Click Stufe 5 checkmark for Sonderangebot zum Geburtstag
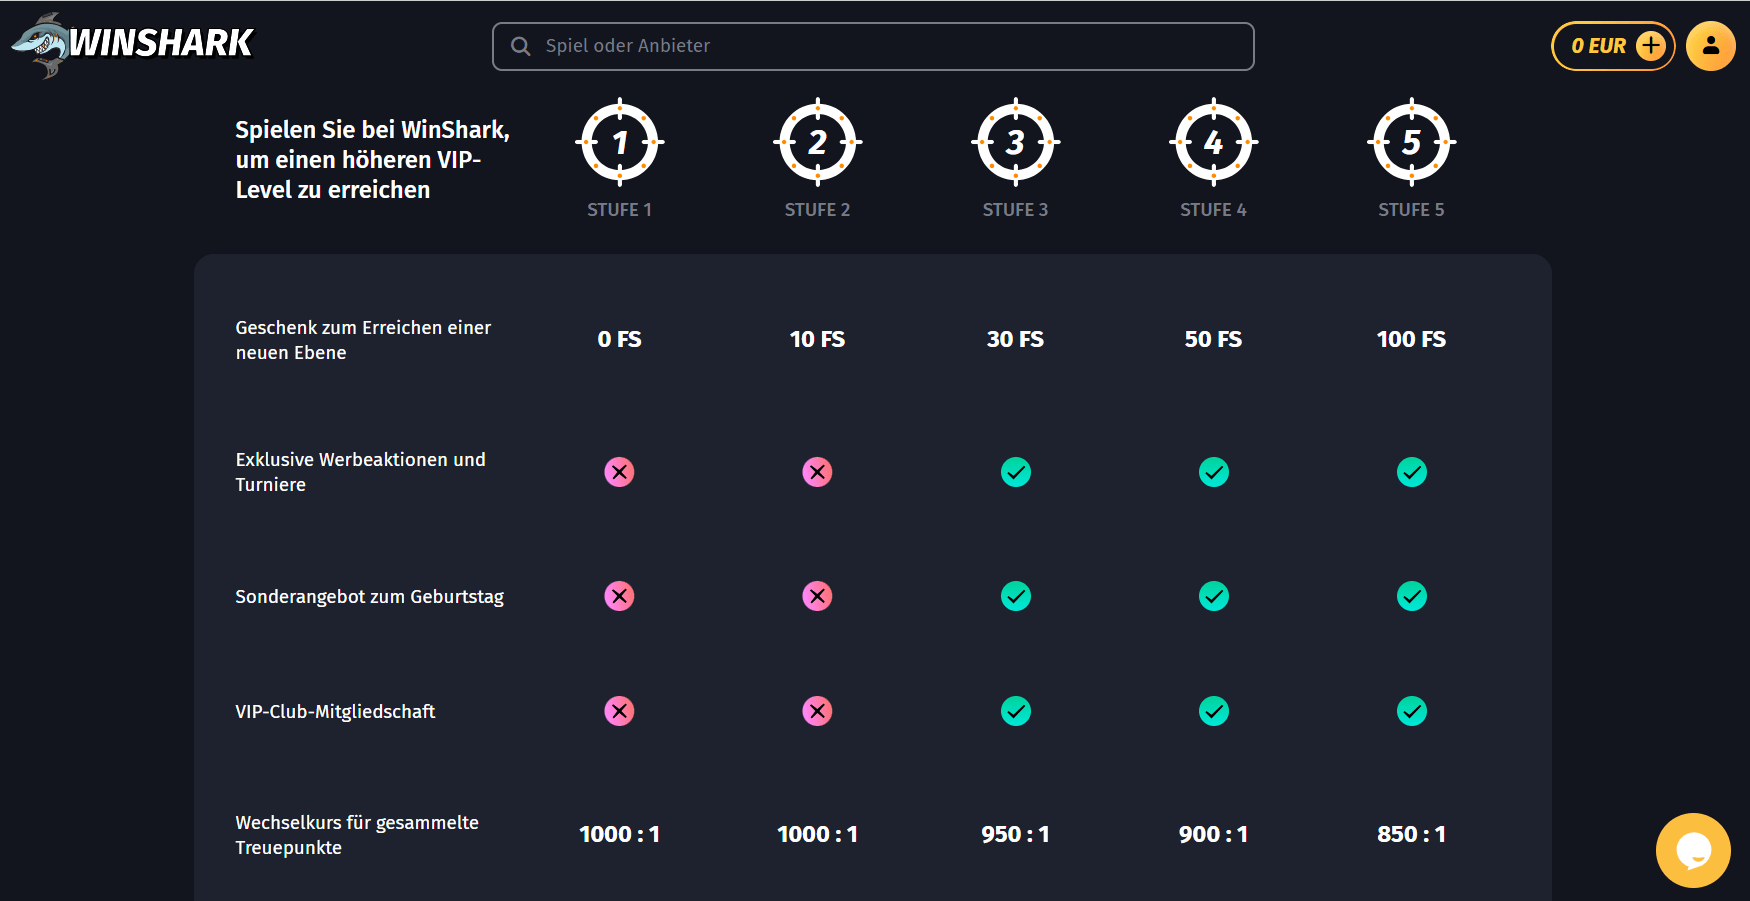 click(x=1412, y=597)
